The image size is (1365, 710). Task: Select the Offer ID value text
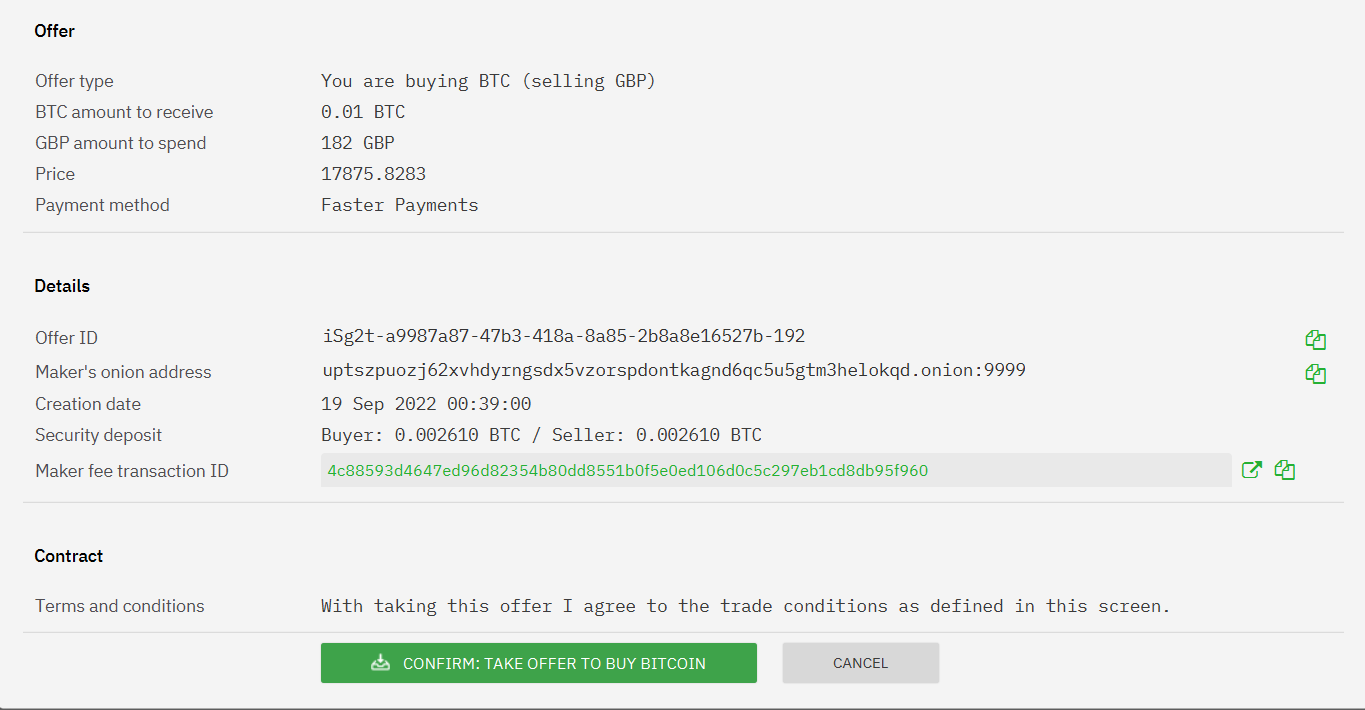point(562,336)
